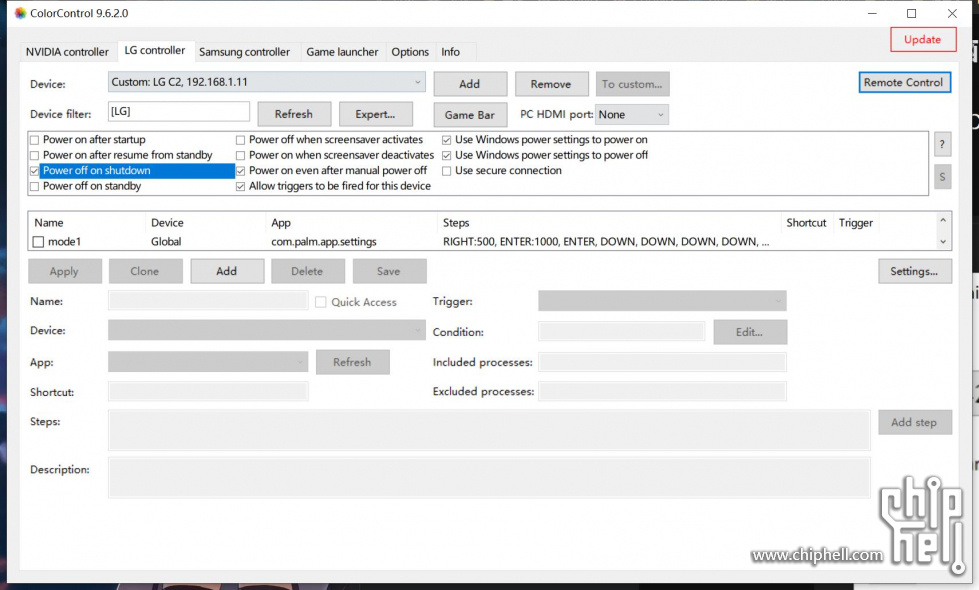Click the Excluded processes field

pos(662,391)
